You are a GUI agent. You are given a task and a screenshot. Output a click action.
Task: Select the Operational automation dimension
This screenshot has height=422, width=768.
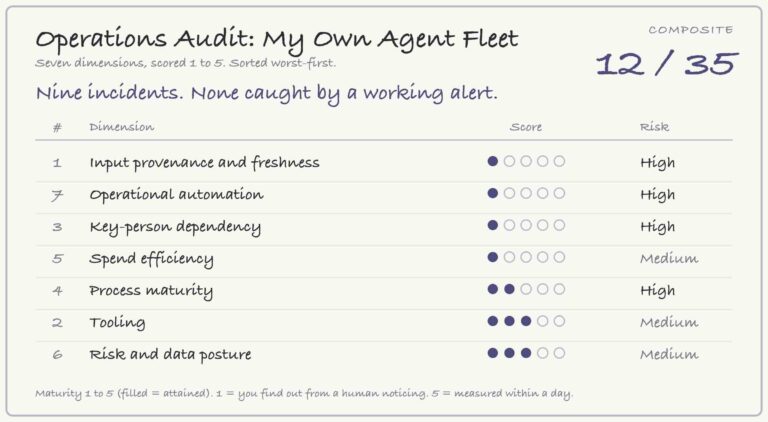point(176,194)
